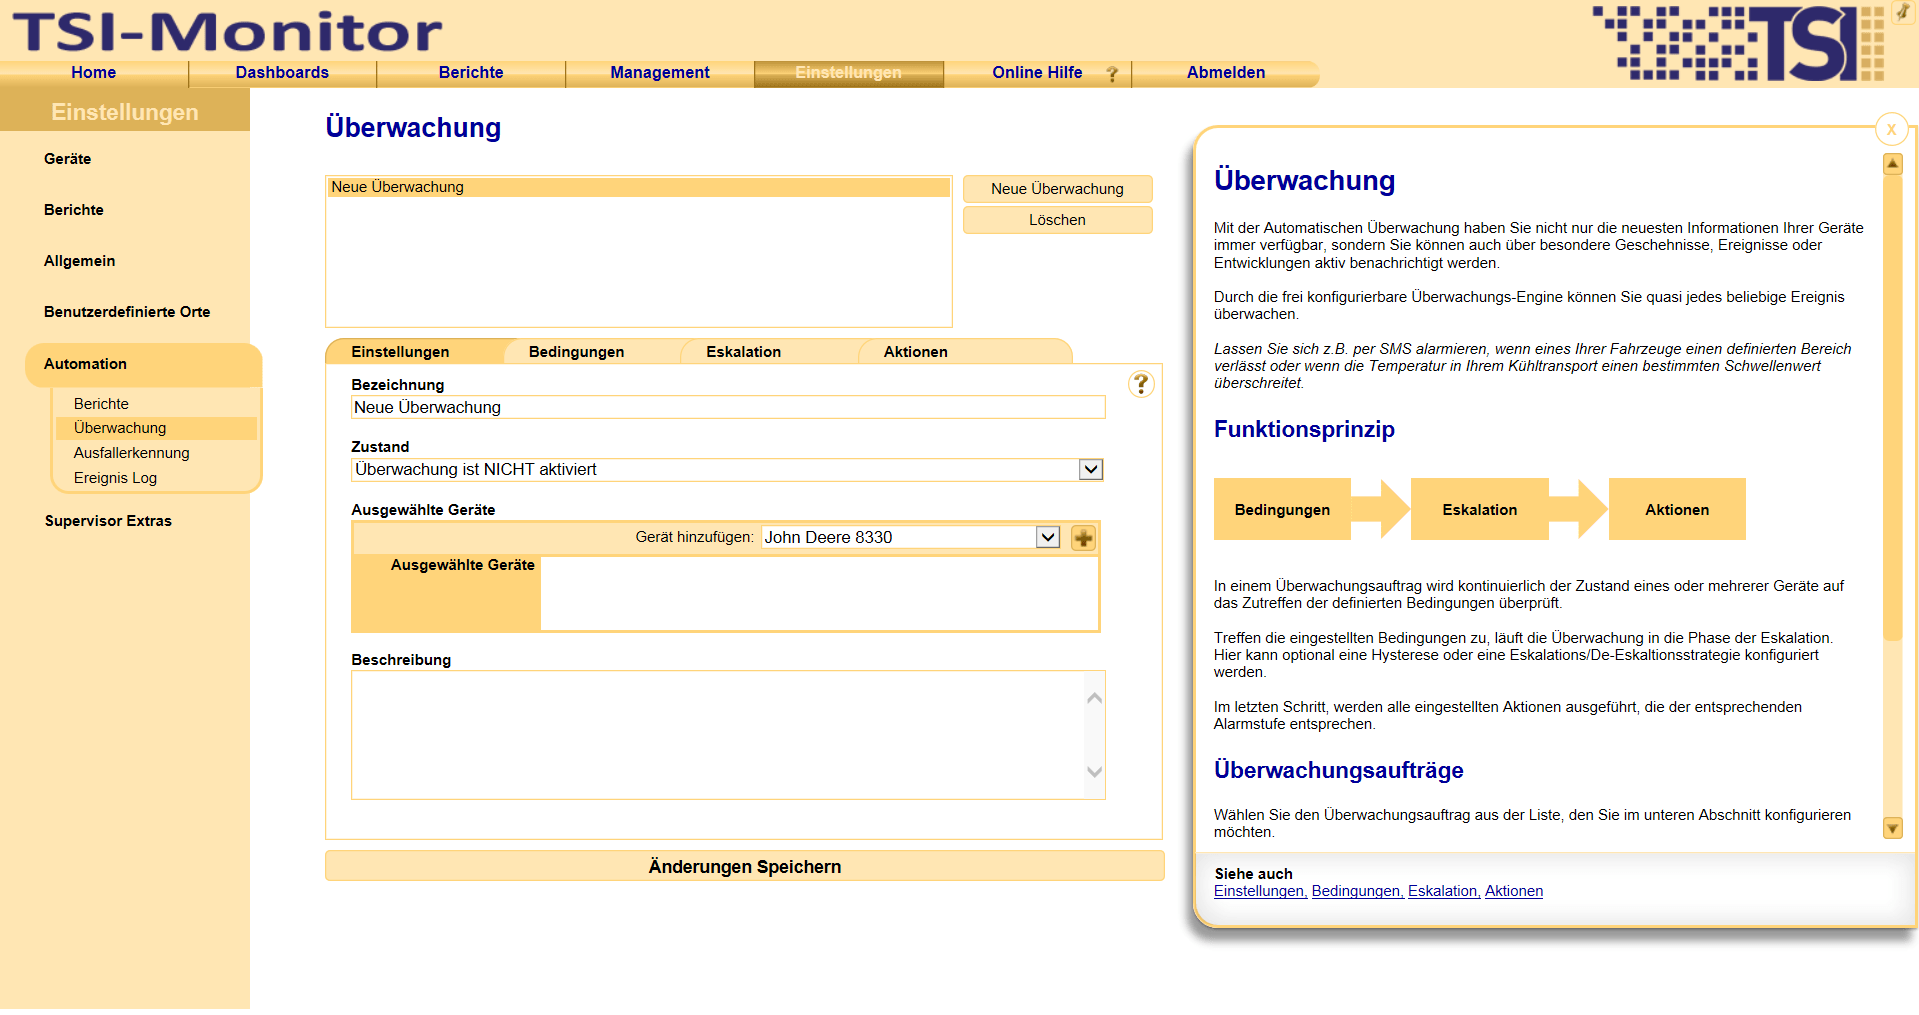This screenshot has width=1919, height=1015.
Task: Switch to the Eskalation tab
Action: coord(744,352)
